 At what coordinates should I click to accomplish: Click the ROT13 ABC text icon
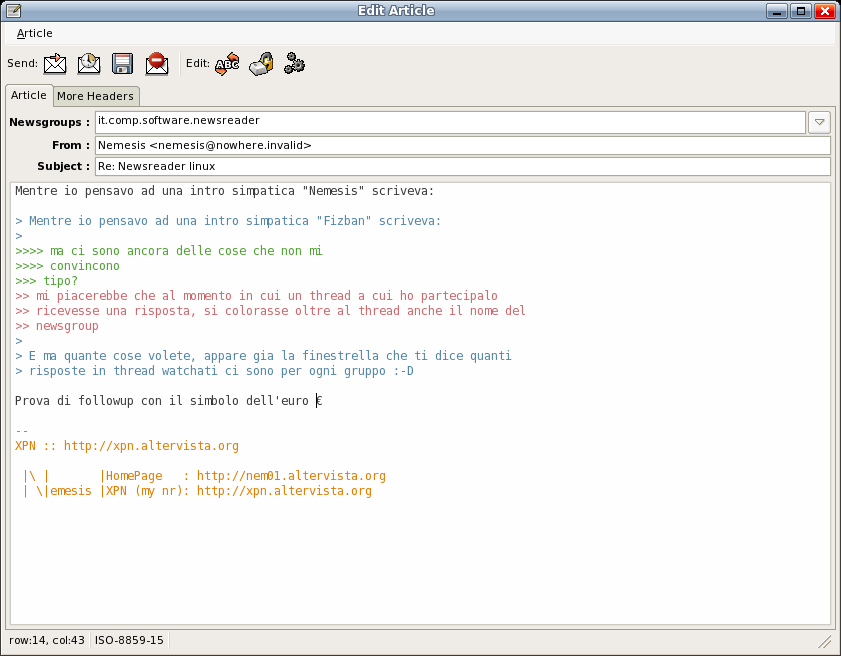point(227,64)
